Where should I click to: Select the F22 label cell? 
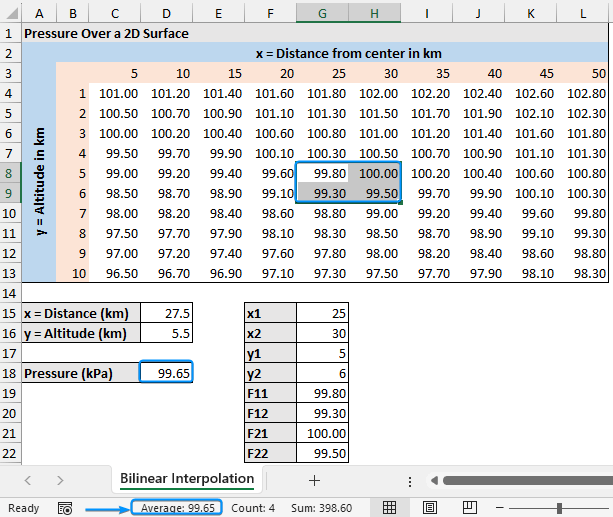[270, 454]
